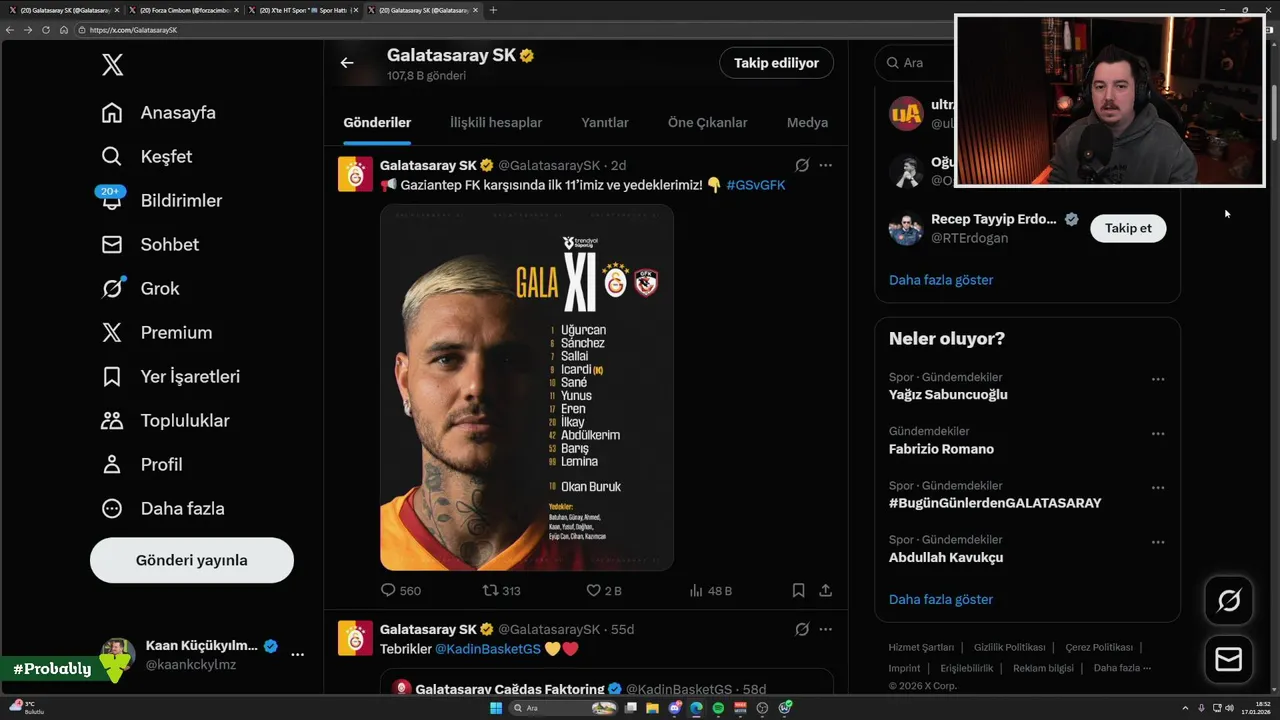Open #BugünGünlerdenGALATASARAY trend
Viewport: 1280px width, 720px height.
tap(995, 503)
